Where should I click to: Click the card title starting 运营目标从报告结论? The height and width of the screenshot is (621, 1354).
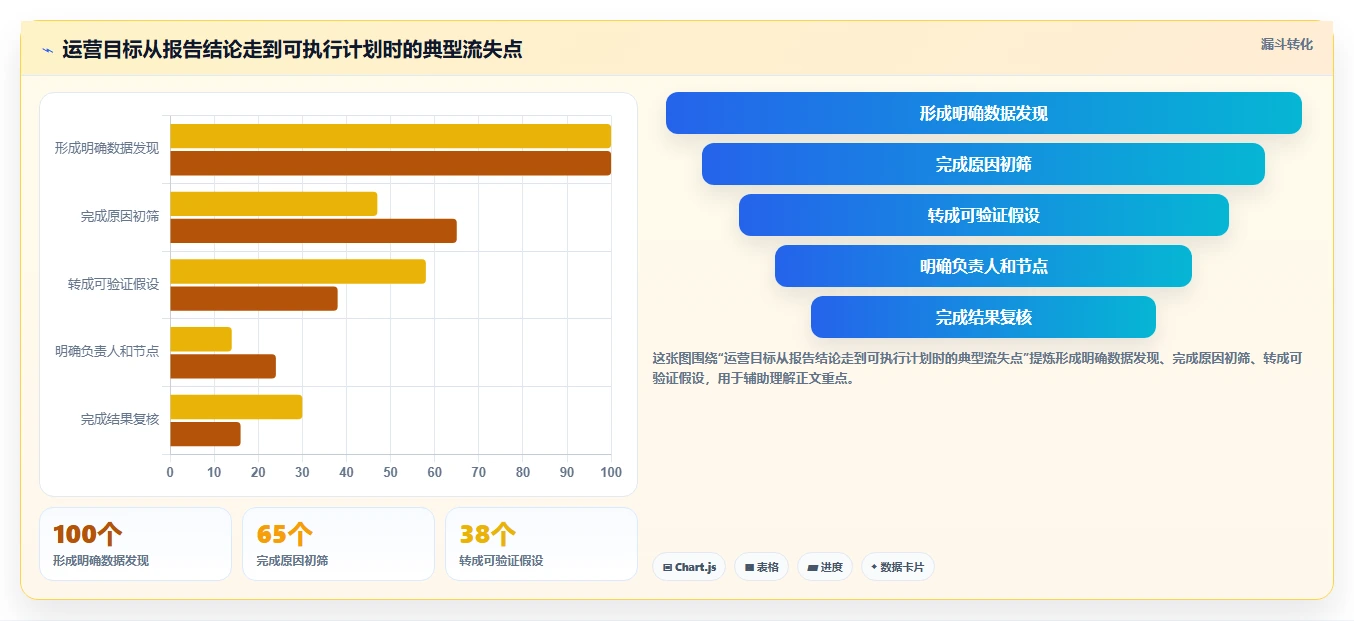pos(292,50)
